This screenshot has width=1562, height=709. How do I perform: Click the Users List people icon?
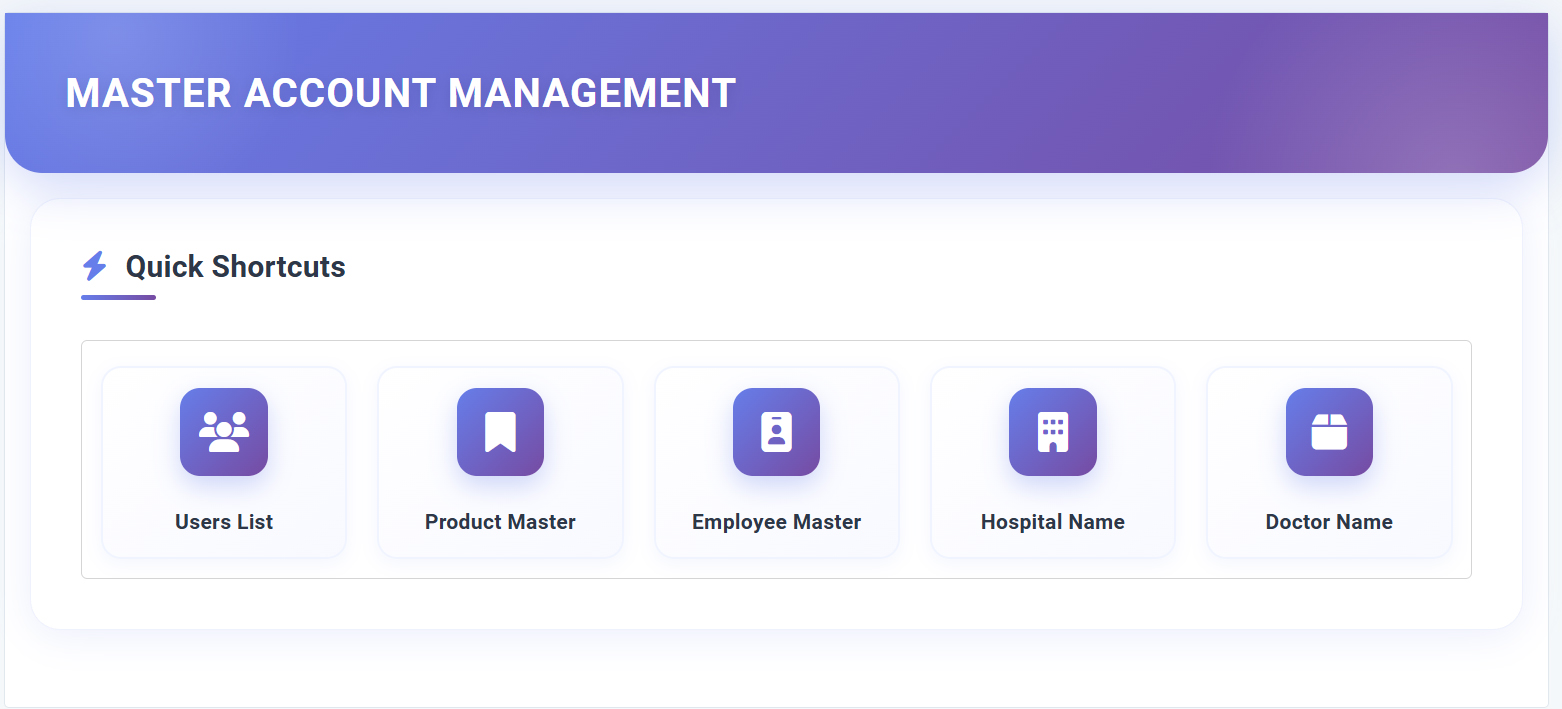coord(224,432)
